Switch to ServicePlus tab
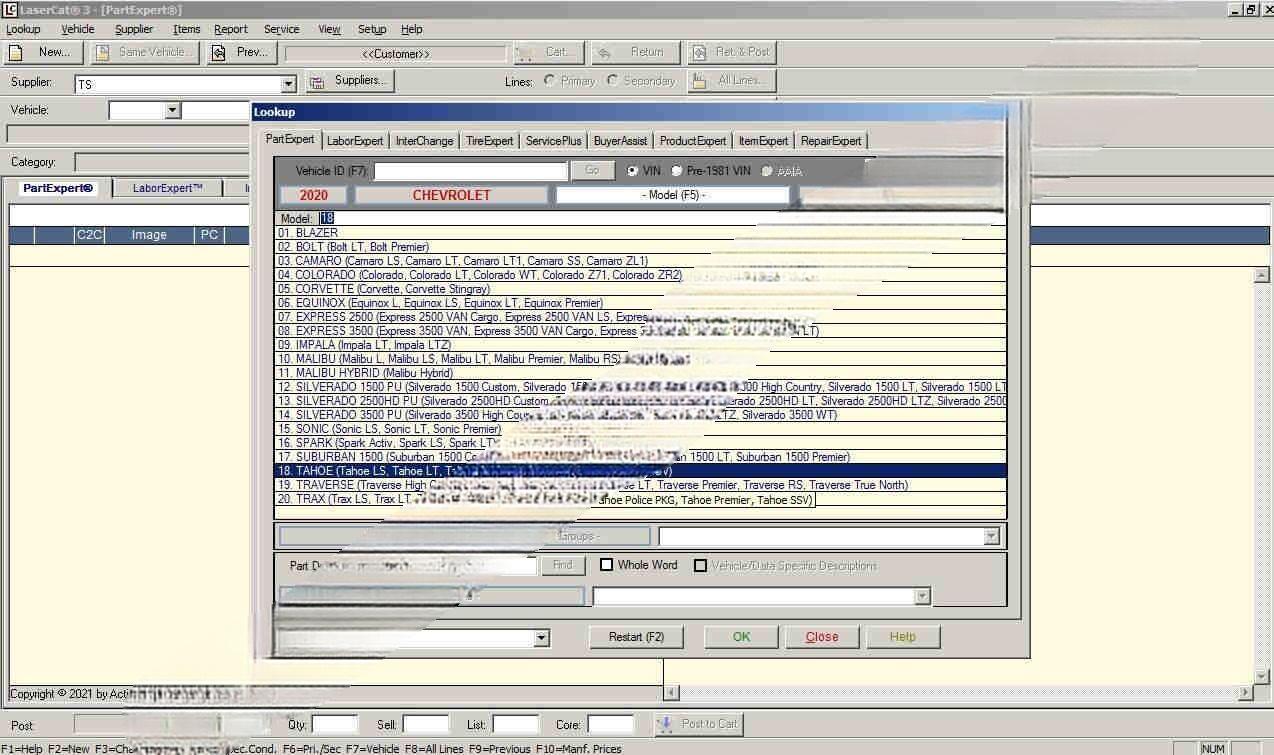The height and width of the screenshot is (755, 1274). (x=554, y=141)
